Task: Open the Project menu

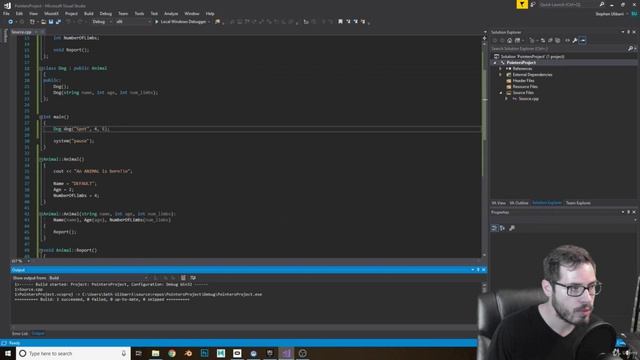Action: 71,13
